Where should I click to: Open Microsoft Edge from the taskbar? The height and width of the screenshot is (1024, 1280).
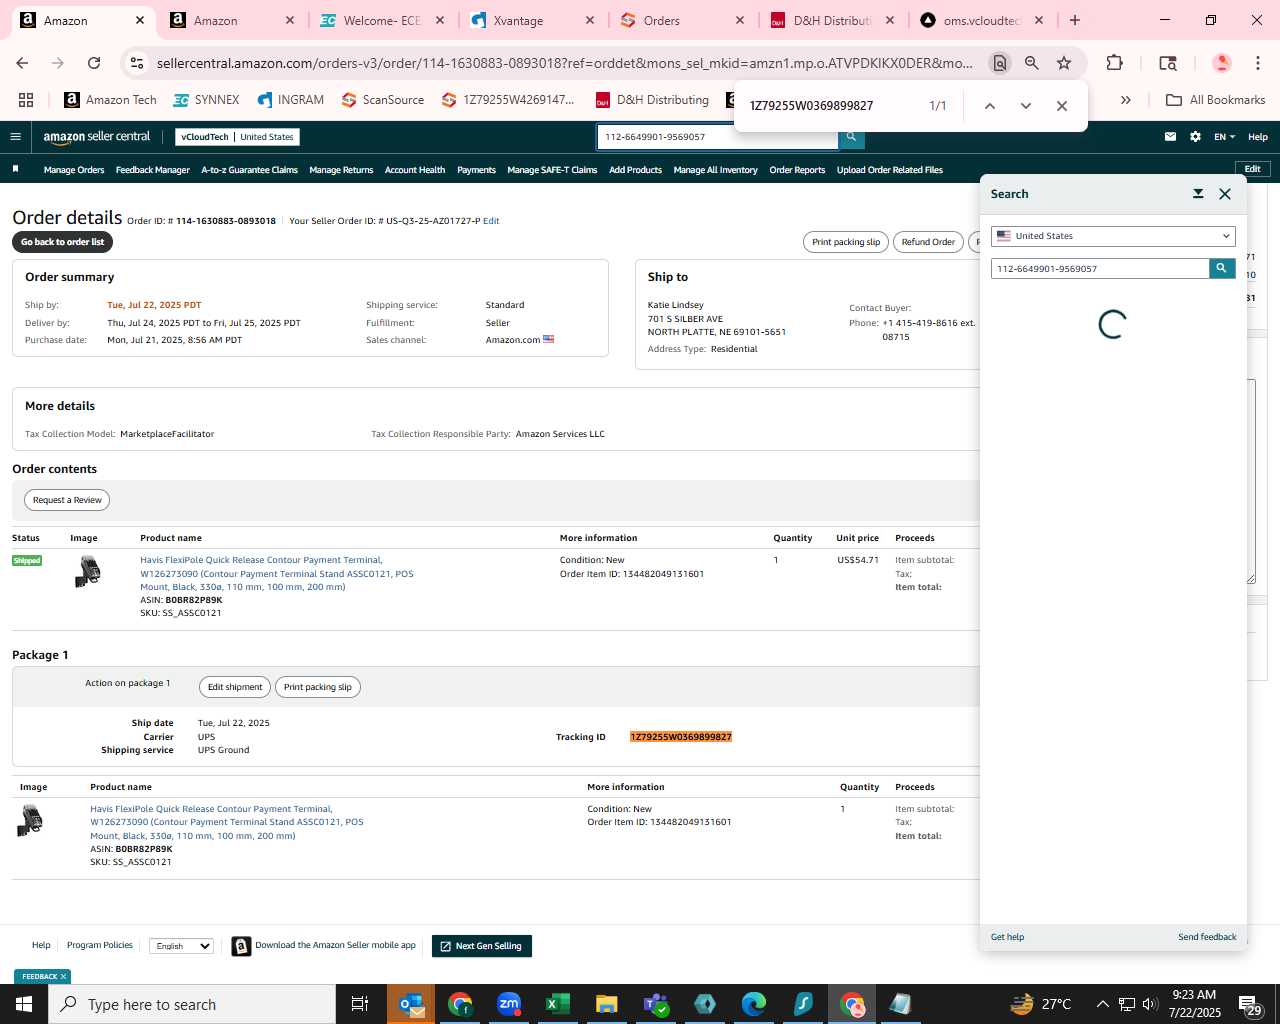754,1004
